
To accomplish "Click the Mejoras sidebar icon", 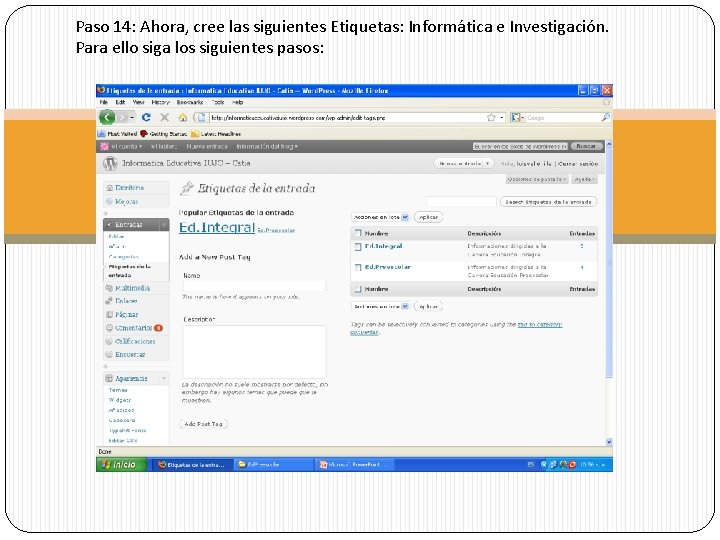I will coord(109,202).
